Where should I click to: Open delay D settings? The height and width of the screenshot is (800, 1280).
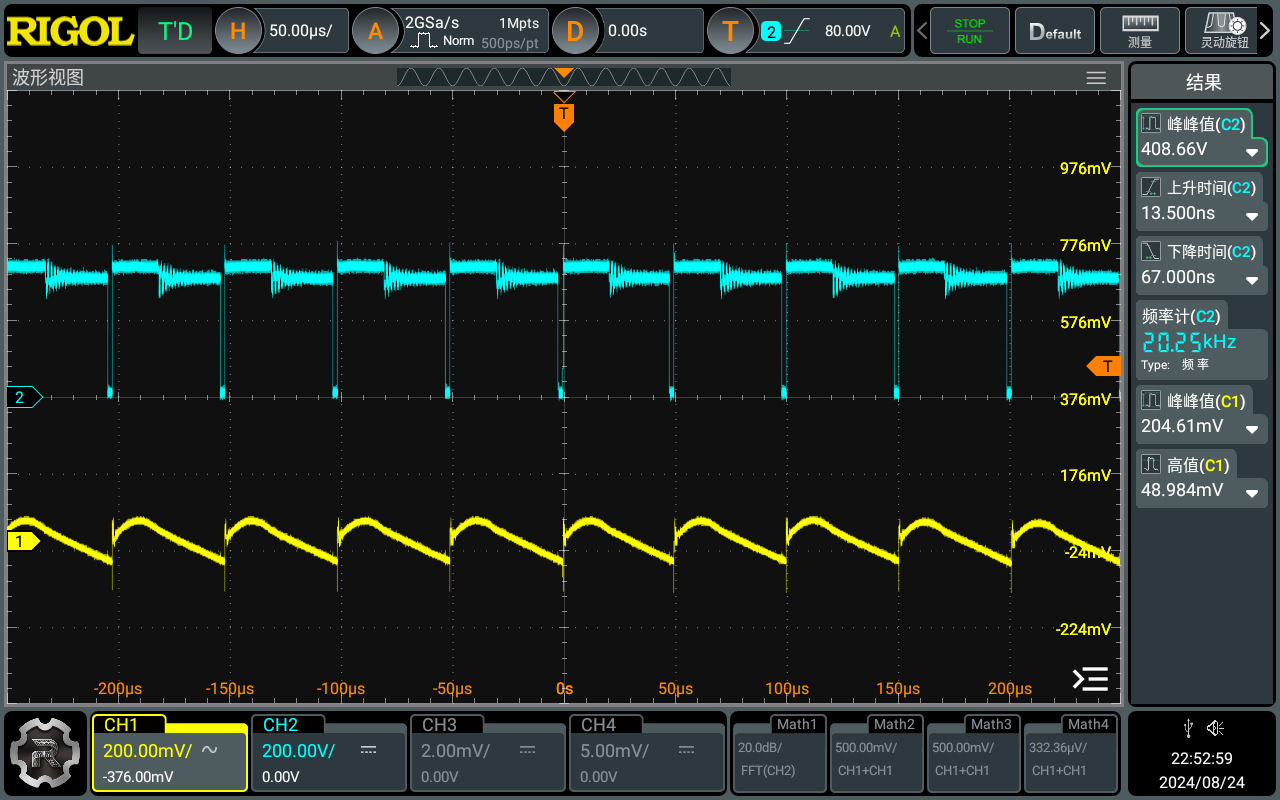574,31
